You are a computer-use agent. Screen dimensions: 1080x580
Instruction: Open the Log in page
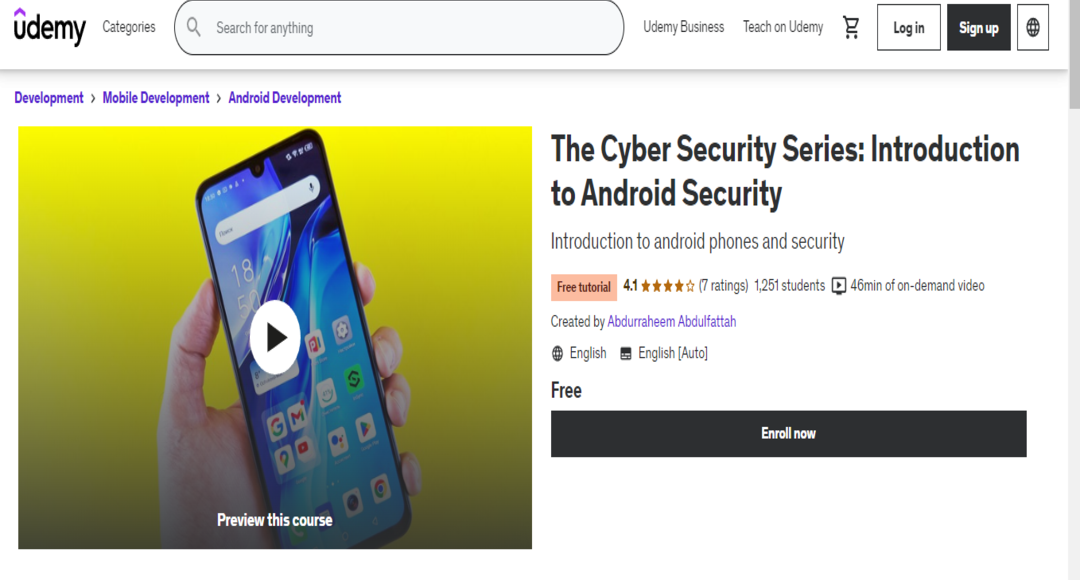(908, 27)
